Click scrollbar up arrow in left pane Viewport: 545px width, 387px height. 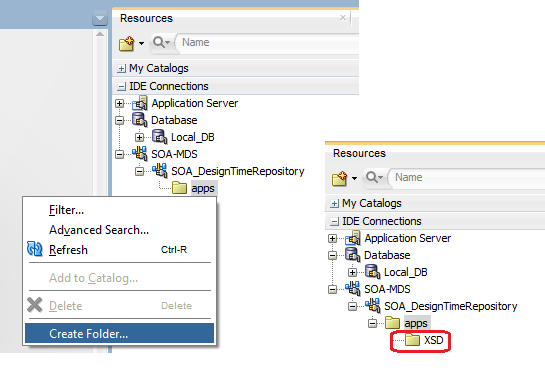tap(100, 34)
